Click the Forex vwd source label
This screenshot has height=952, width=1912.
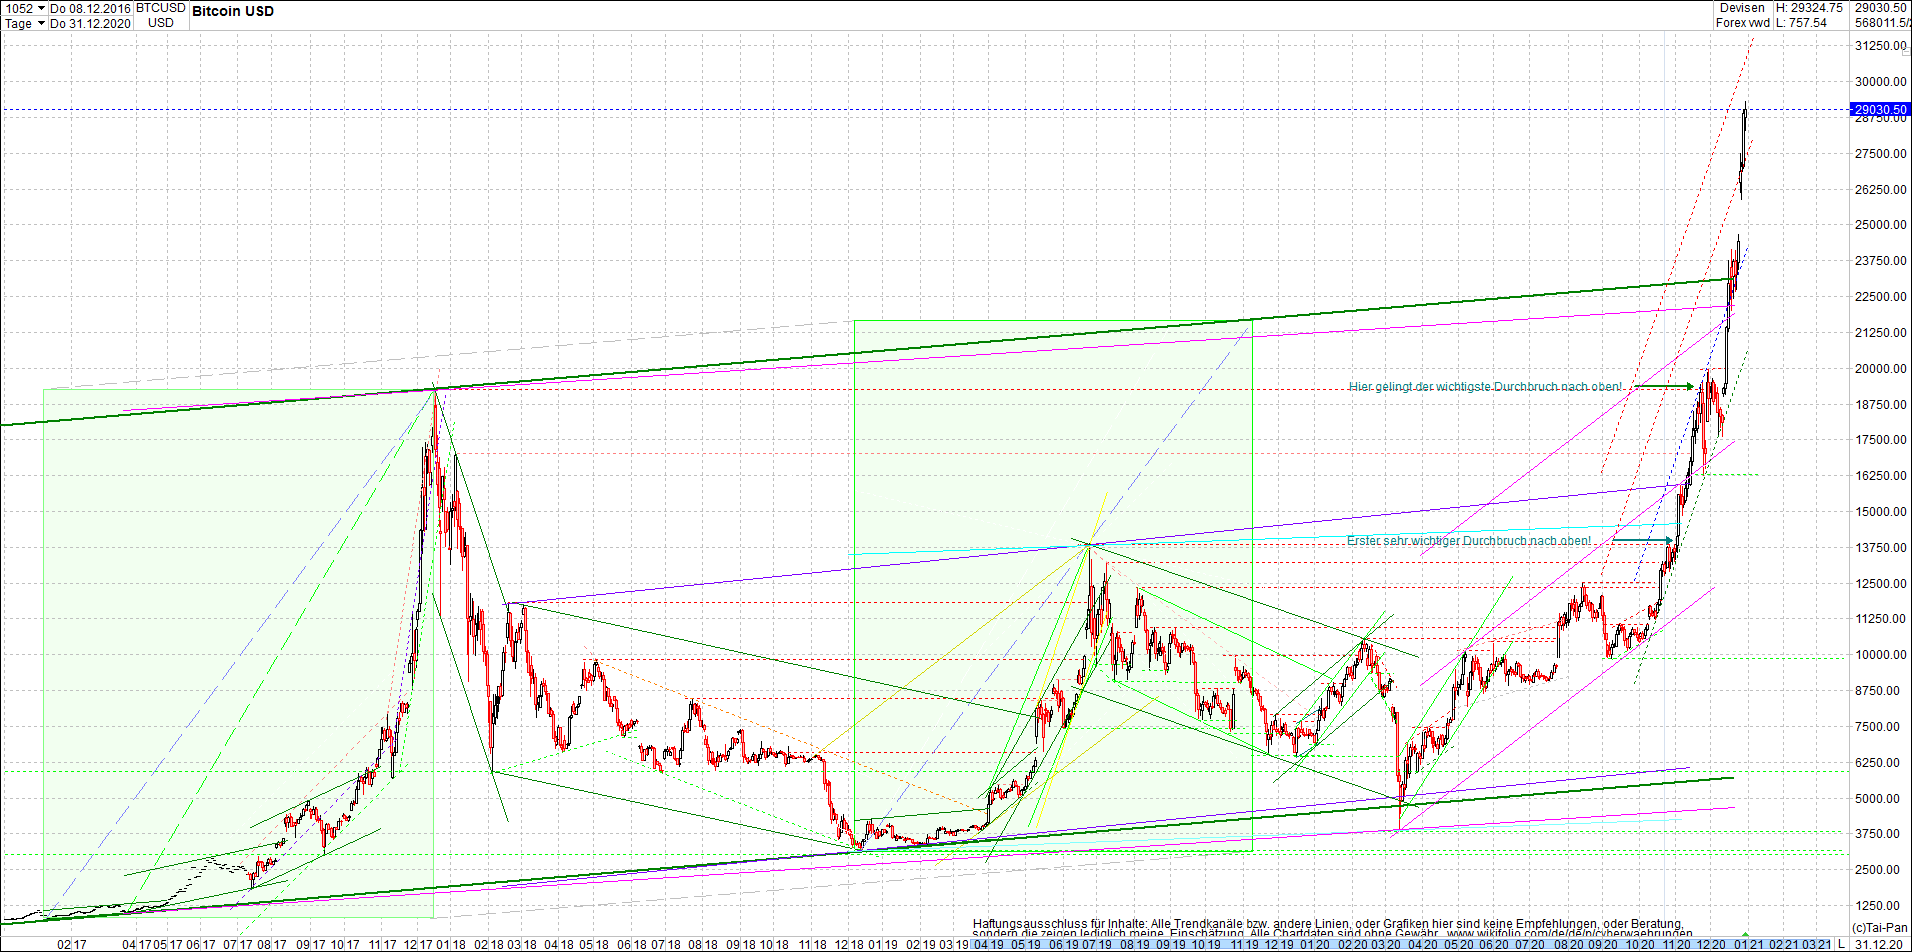[x=1742, y=23]
